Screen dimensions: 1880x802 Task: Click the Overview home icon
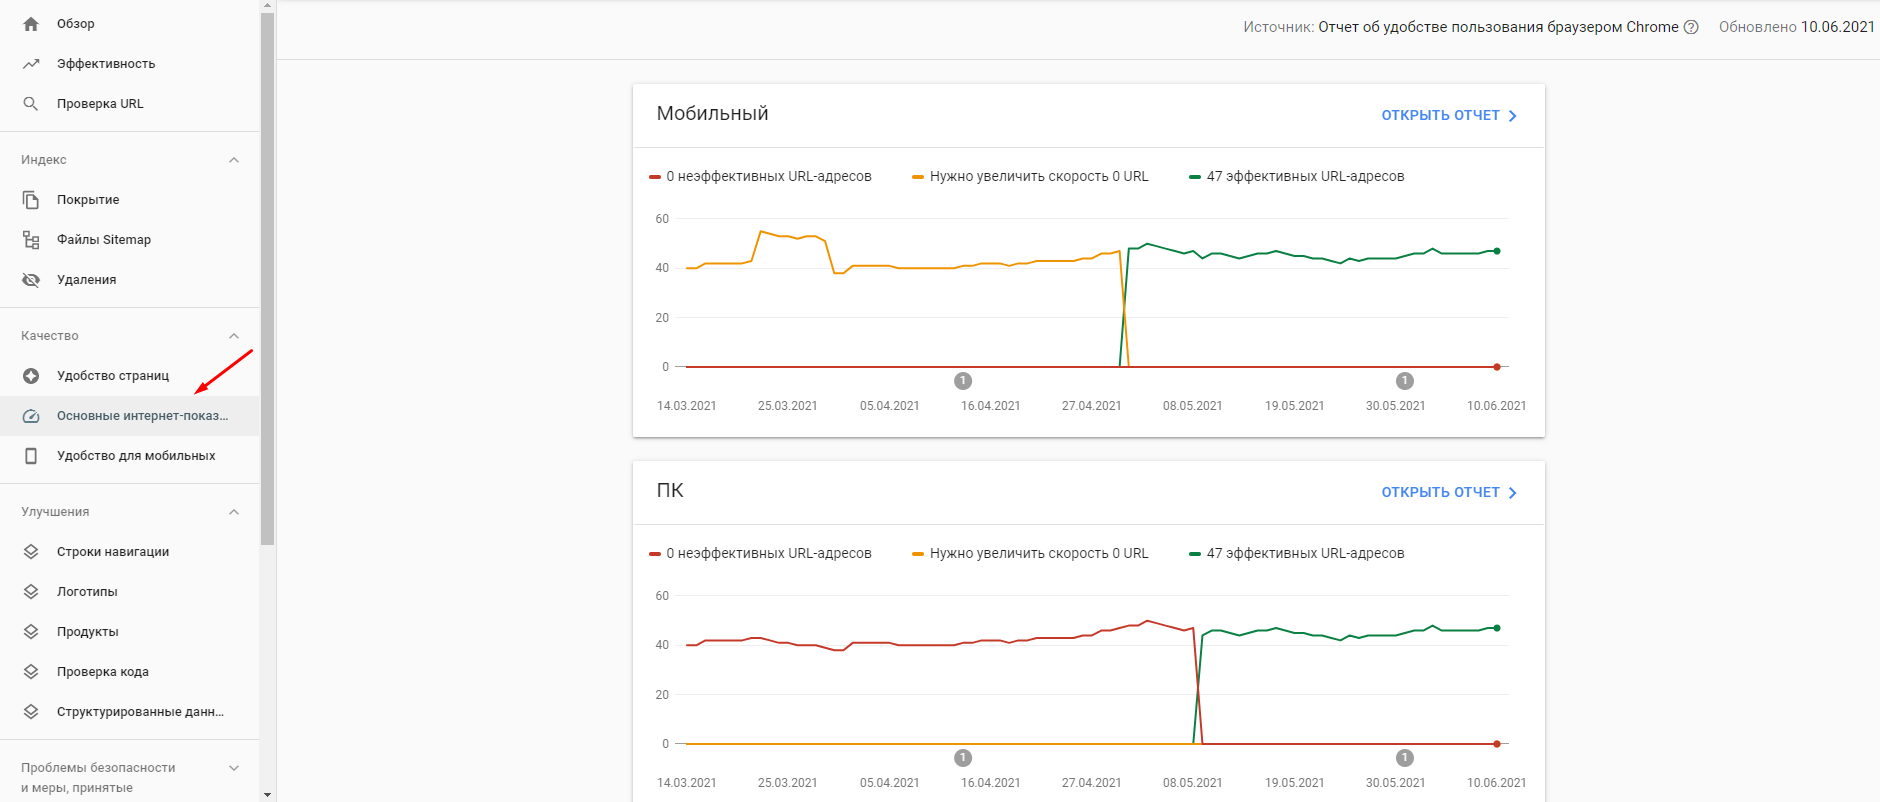tap(31, 24)
